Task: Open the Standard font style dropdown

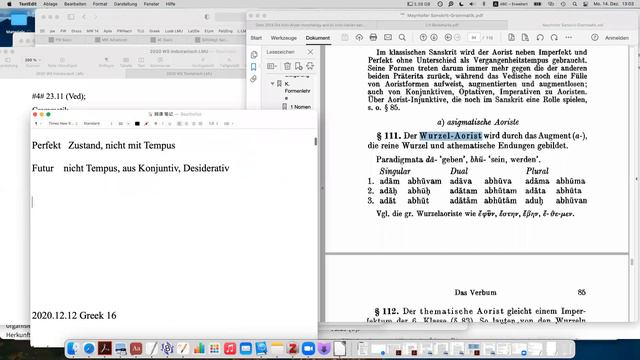Action: 98,124
